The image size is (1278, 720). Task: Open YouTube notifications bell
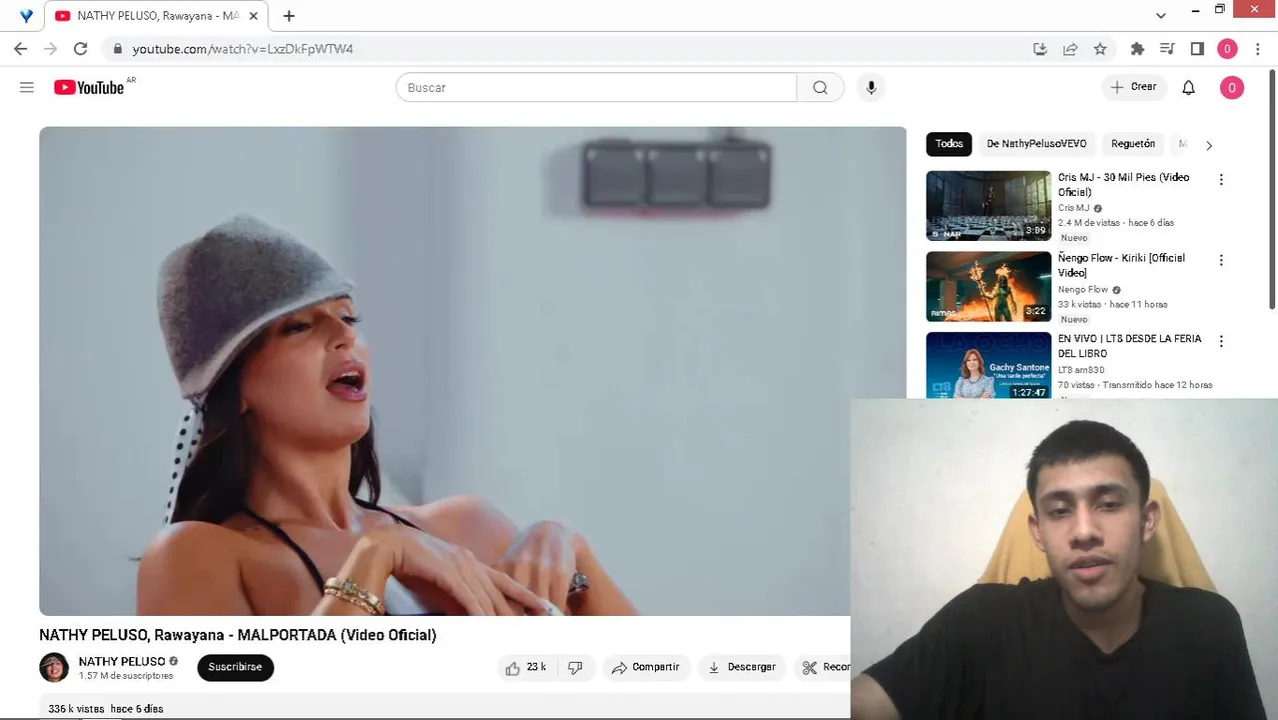click(x=1188, y=87)
